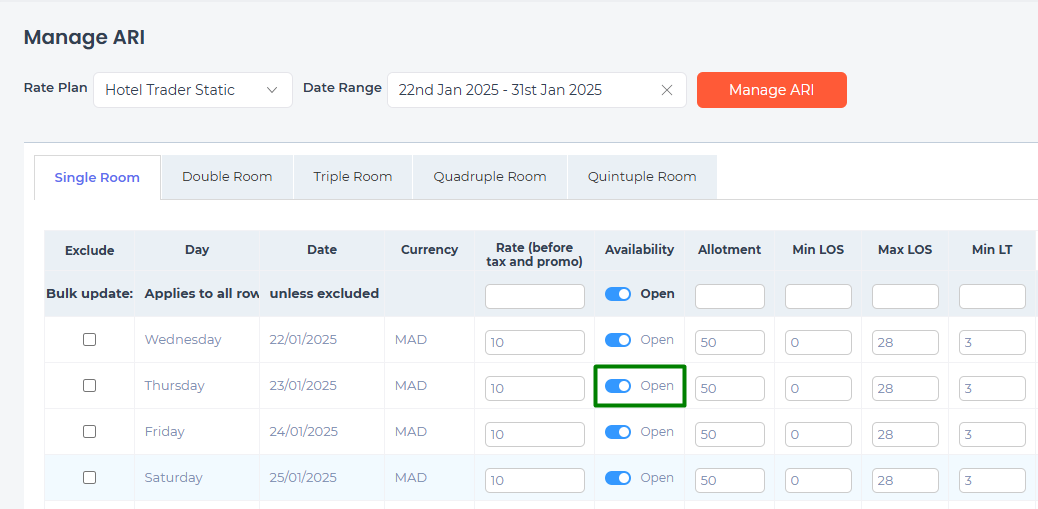Select the Single Room tab
Screen dimensions: 1038x509
97,178
